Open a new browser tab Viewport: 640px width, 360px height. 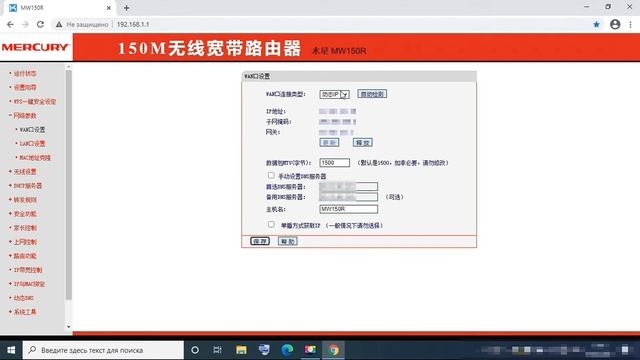(127, 8)
